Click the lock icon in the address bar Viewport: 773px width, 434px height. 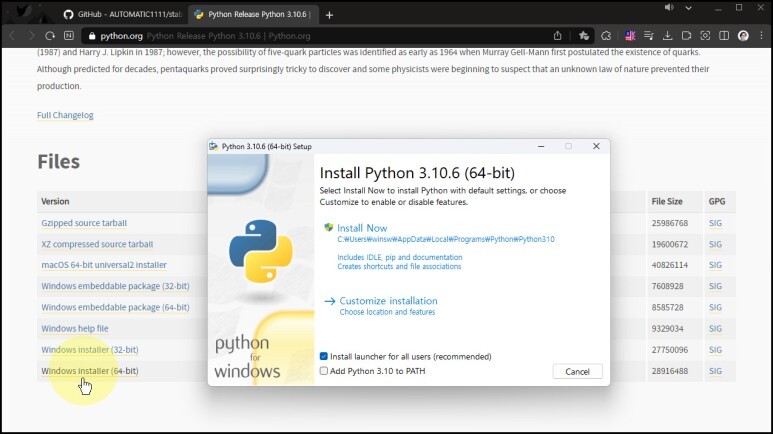tap(91, 36)
